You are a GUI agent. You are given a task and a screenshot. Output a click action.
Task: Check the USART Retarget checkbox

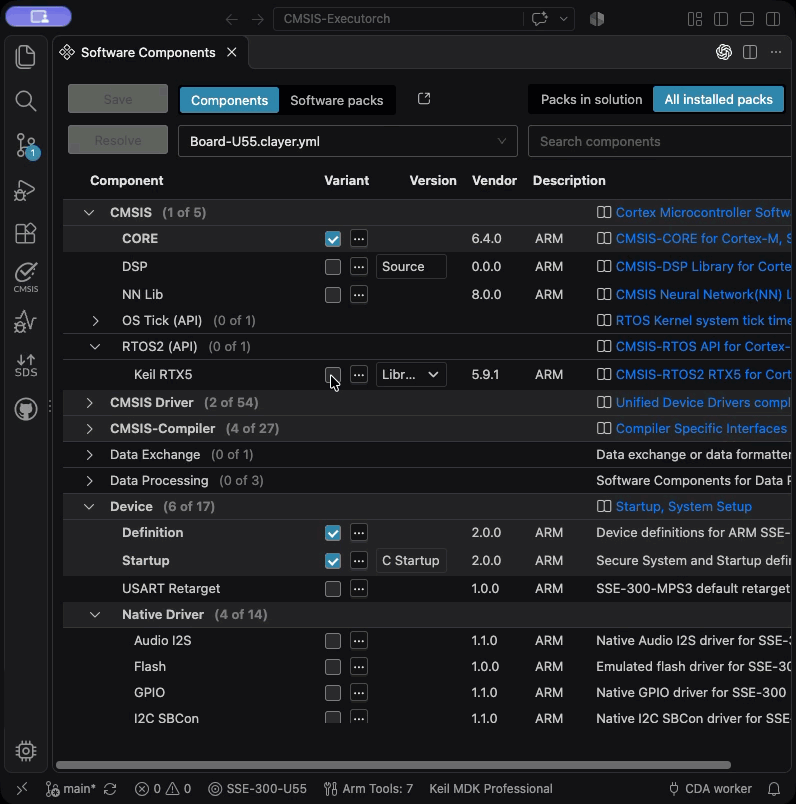pyautogui.click(x=333, y=589)
